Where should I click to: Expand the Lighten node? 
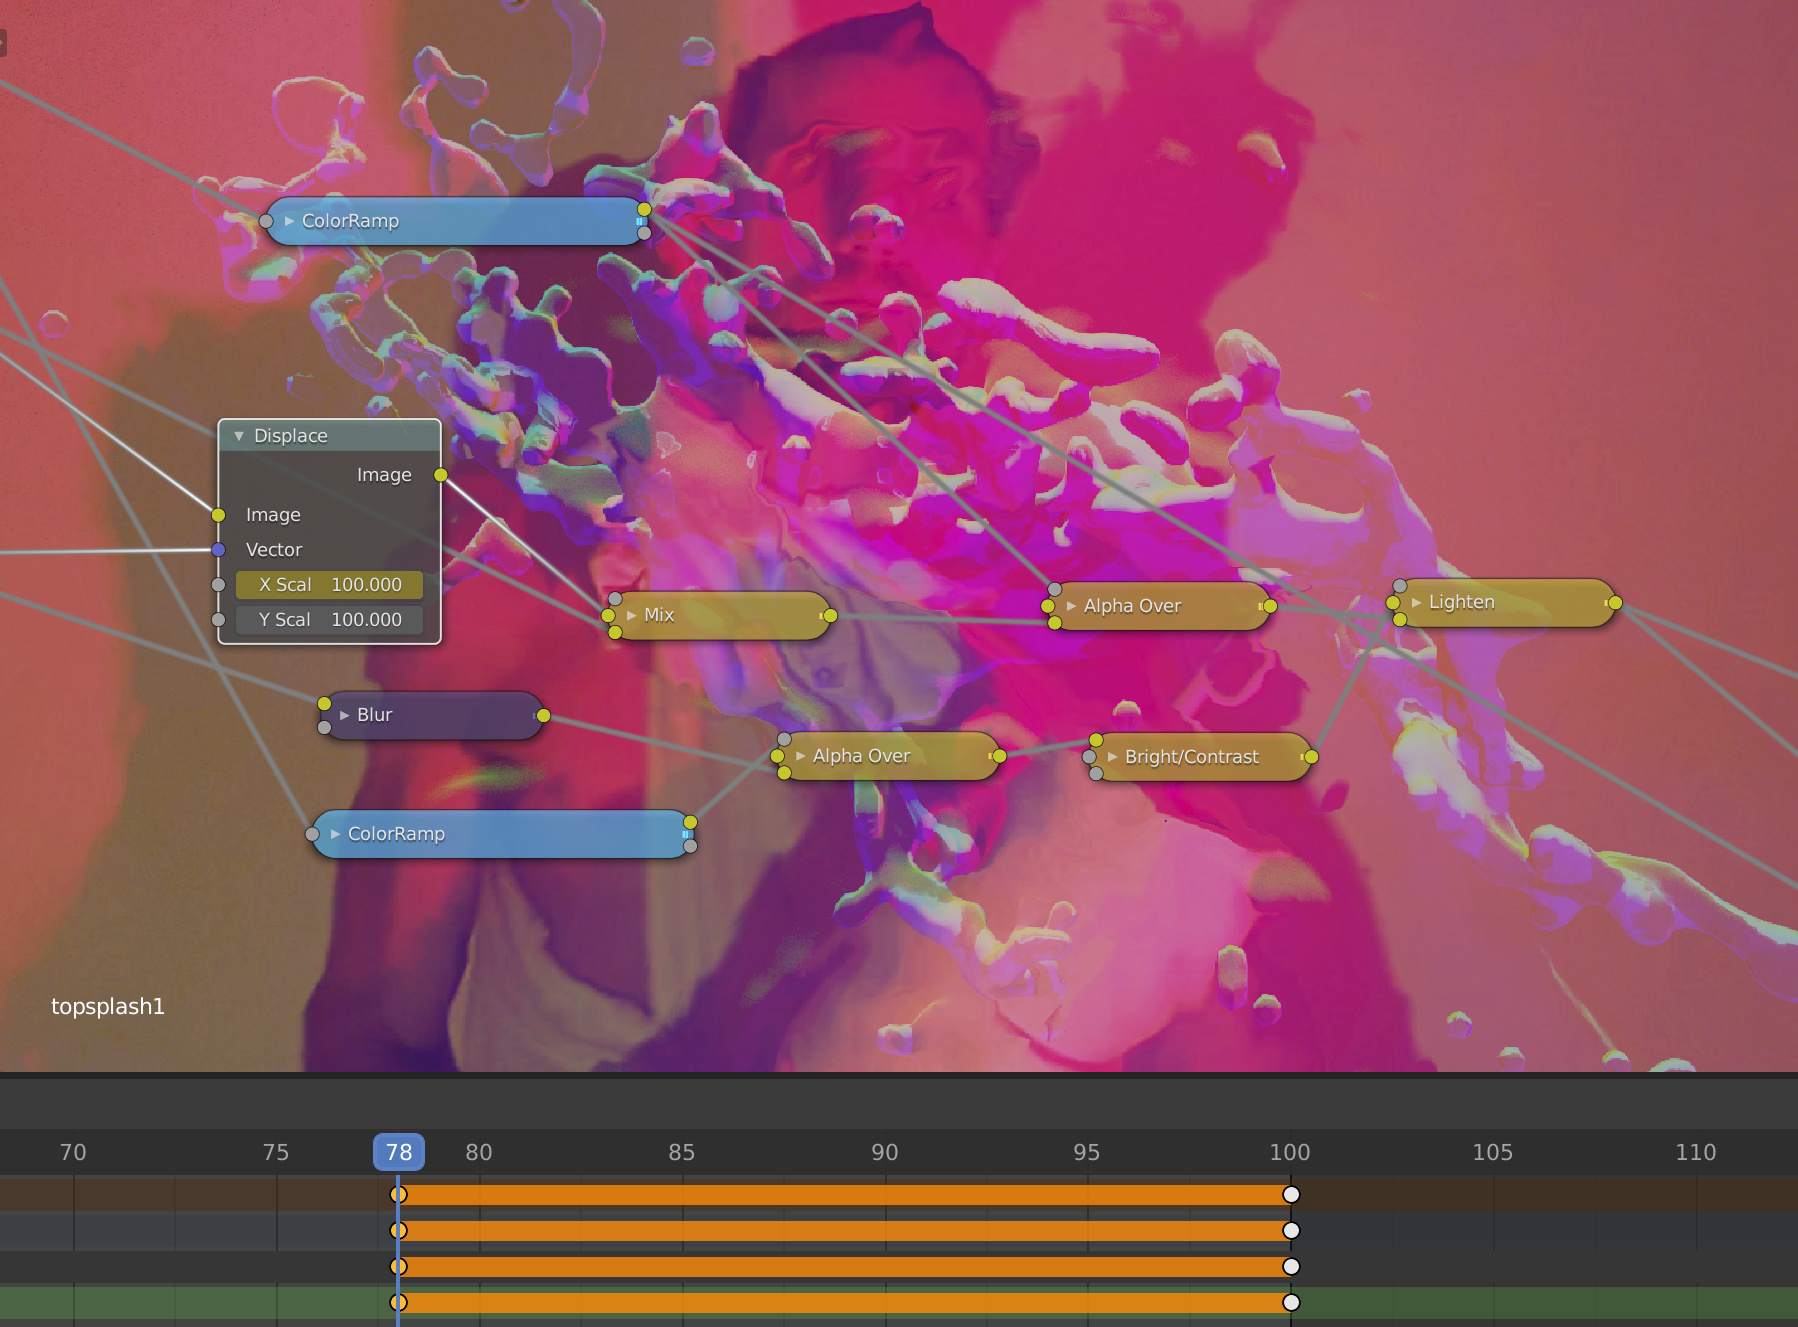click(x=1416, y=602)
